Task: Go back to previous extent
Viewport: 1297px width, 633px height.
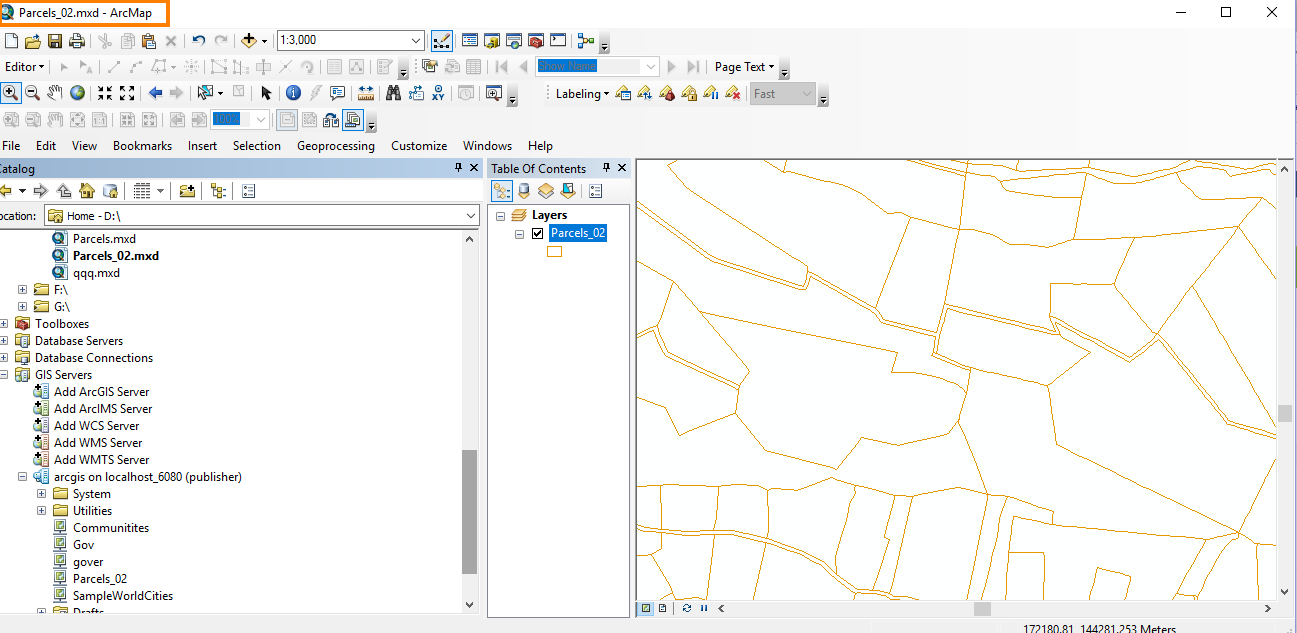Action: point(155,93)
